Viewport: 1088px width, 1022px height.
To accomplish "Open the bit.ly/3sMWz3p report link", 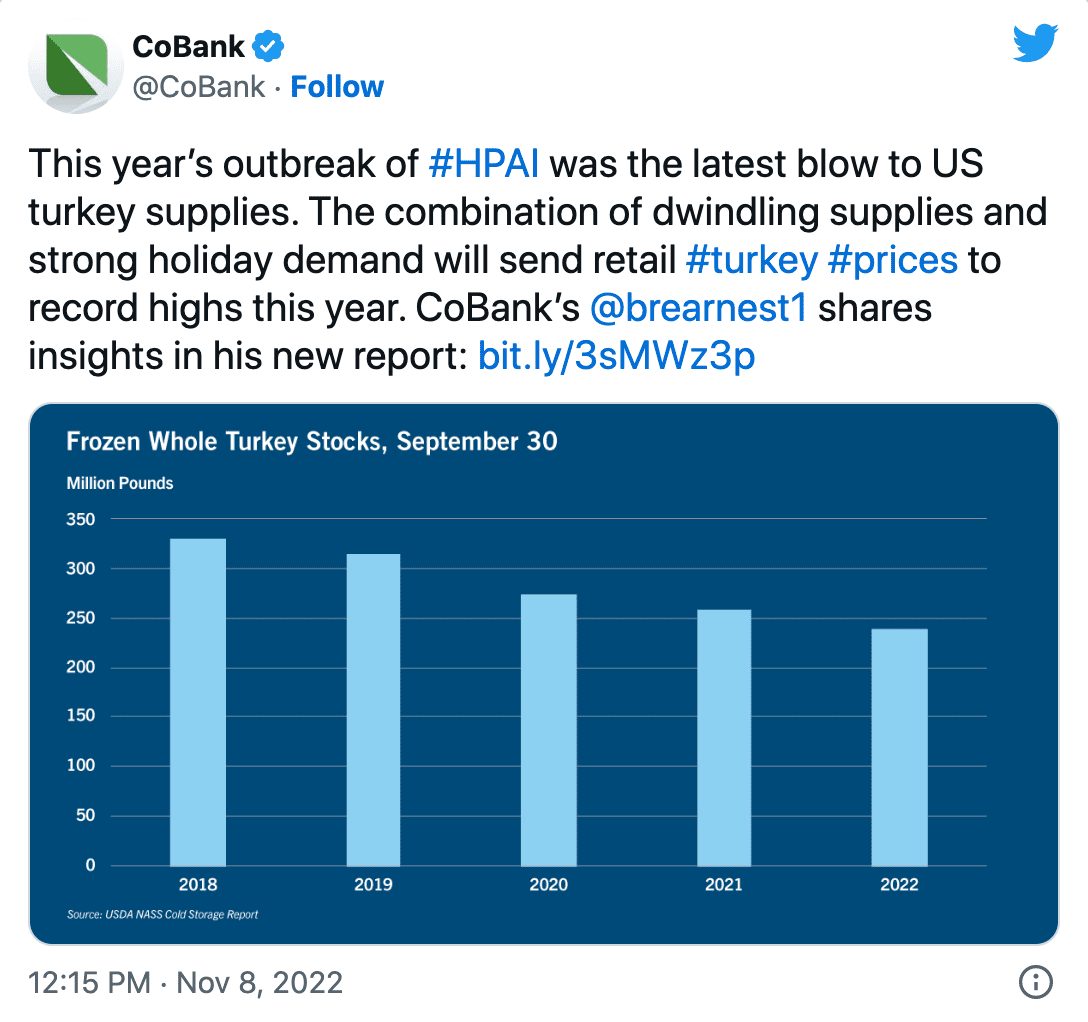I will tap(616, 356).
